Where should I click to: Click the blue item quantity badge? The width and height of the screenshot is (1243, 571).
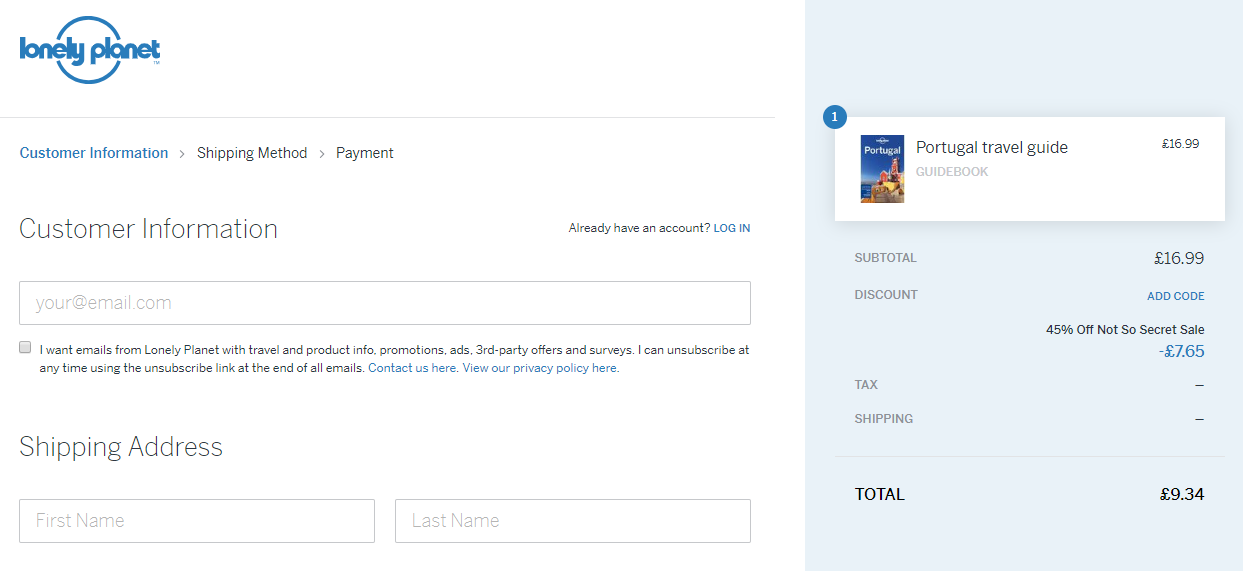(x=834, y=117)
